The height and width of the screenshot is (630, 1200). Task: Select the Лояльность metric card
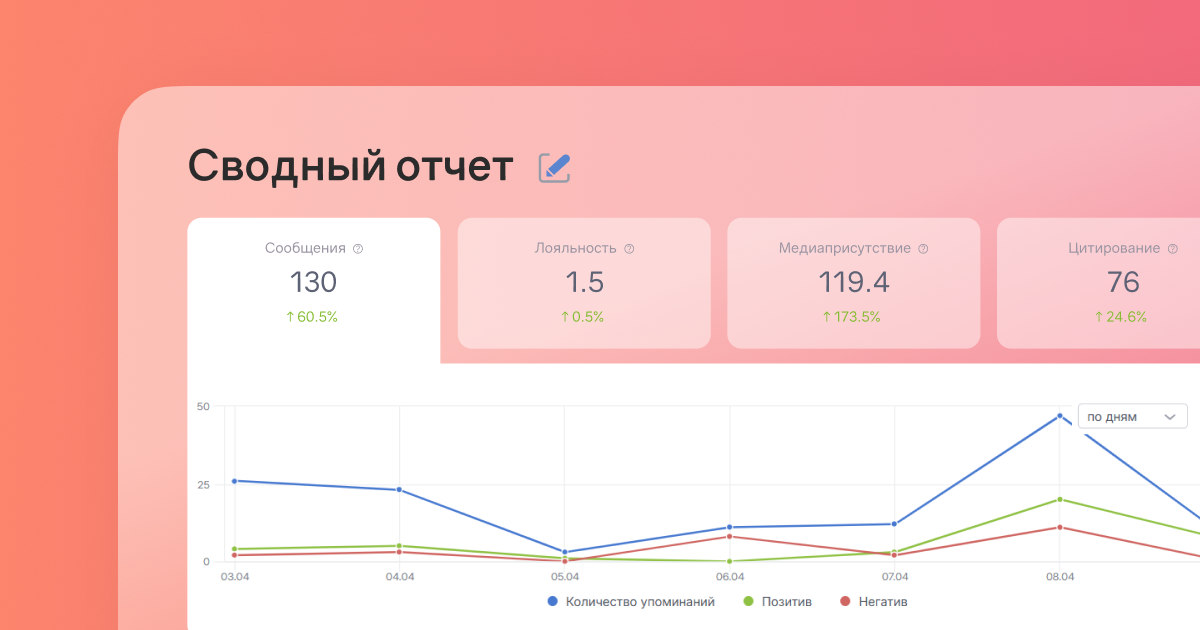point(584,283)
